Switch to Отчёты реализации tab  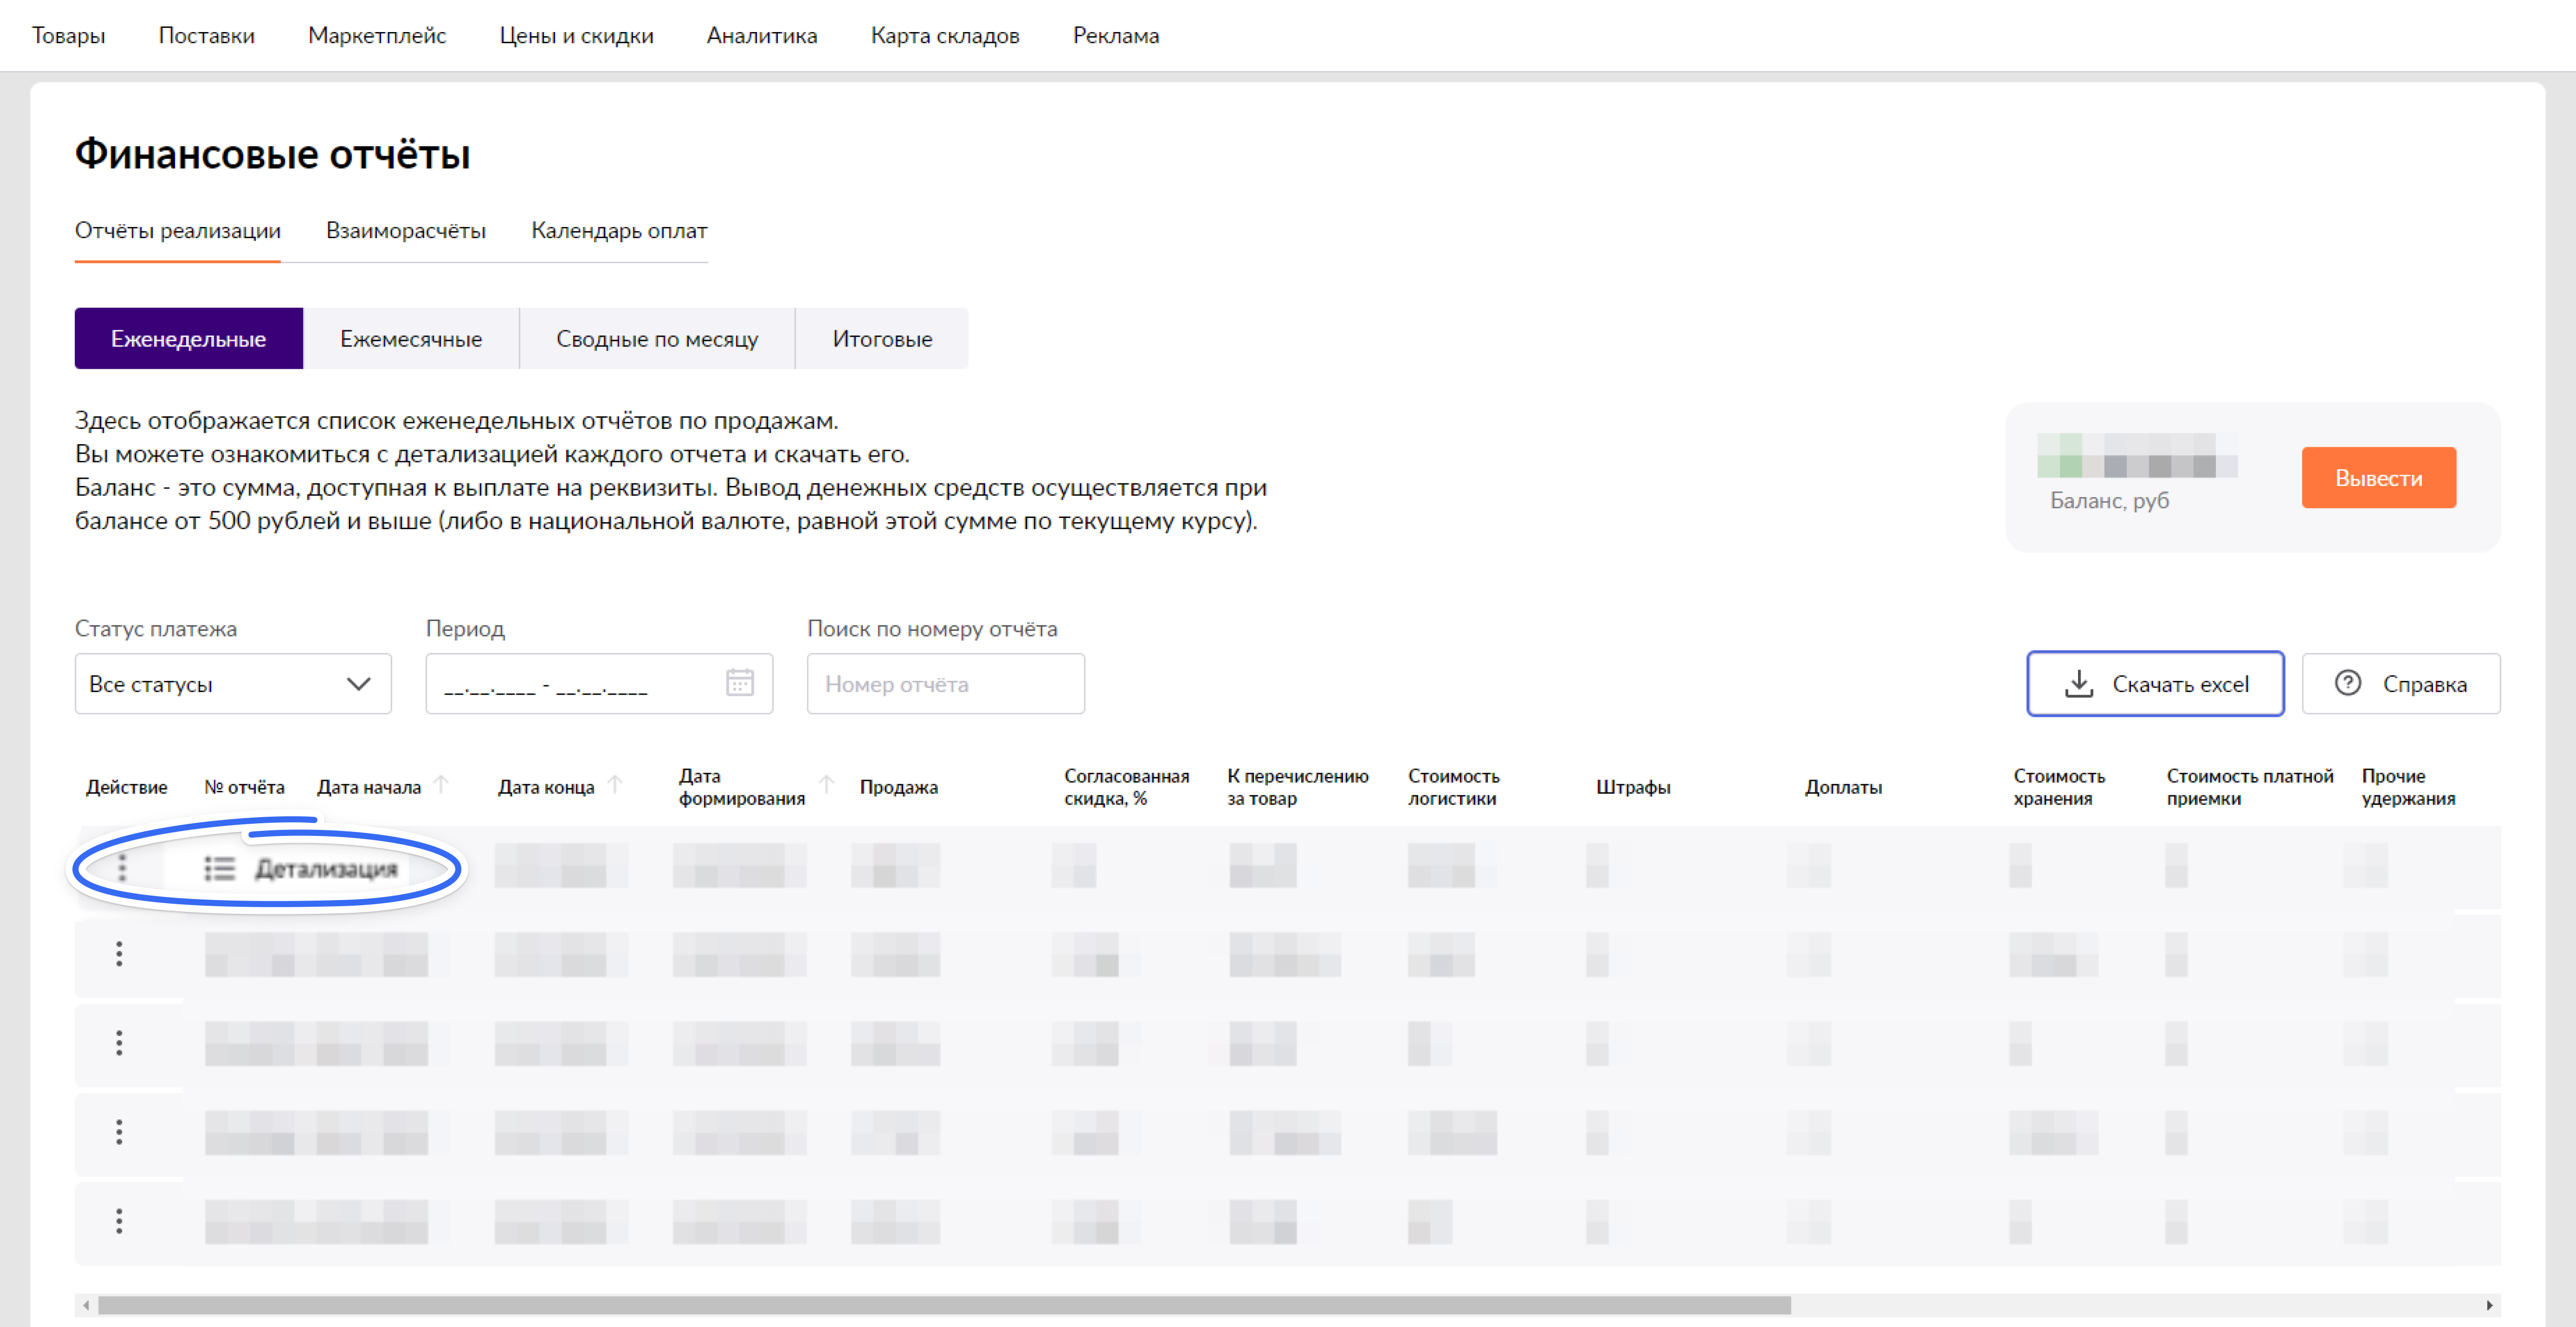click(x=178, y=231)
